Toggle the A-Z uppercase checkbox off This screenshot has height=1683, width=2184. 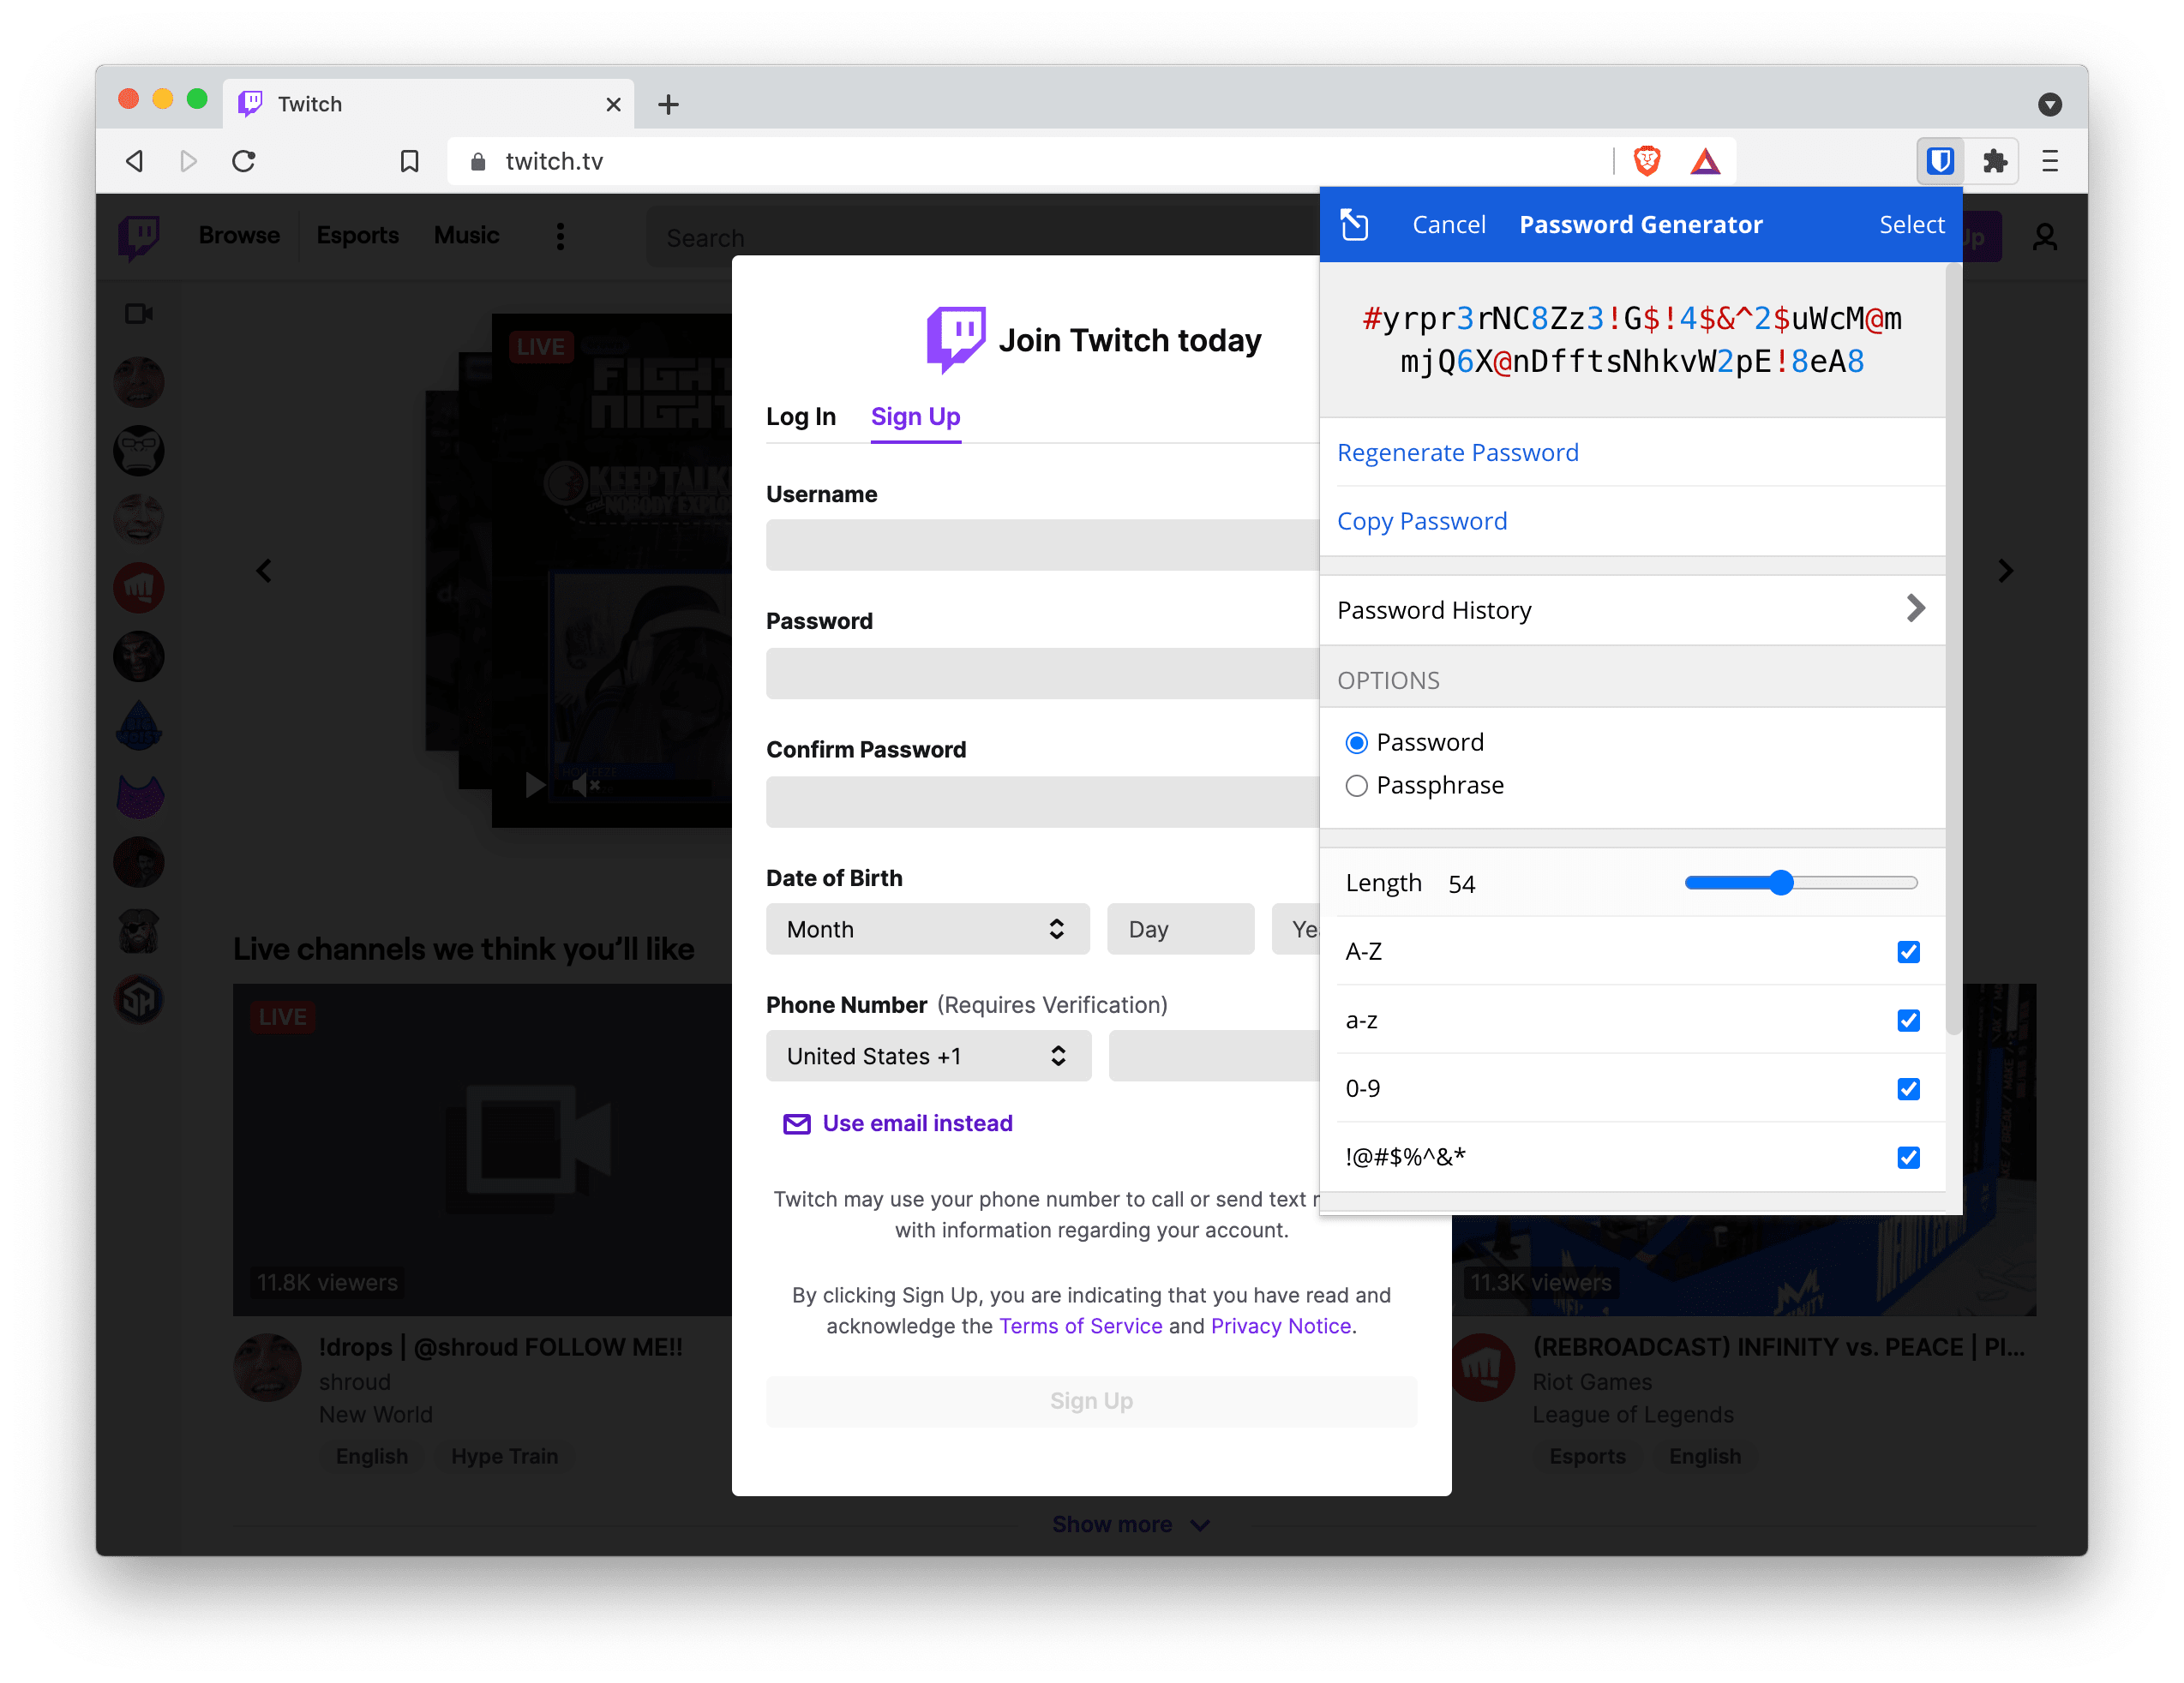tap(1908, 951)
